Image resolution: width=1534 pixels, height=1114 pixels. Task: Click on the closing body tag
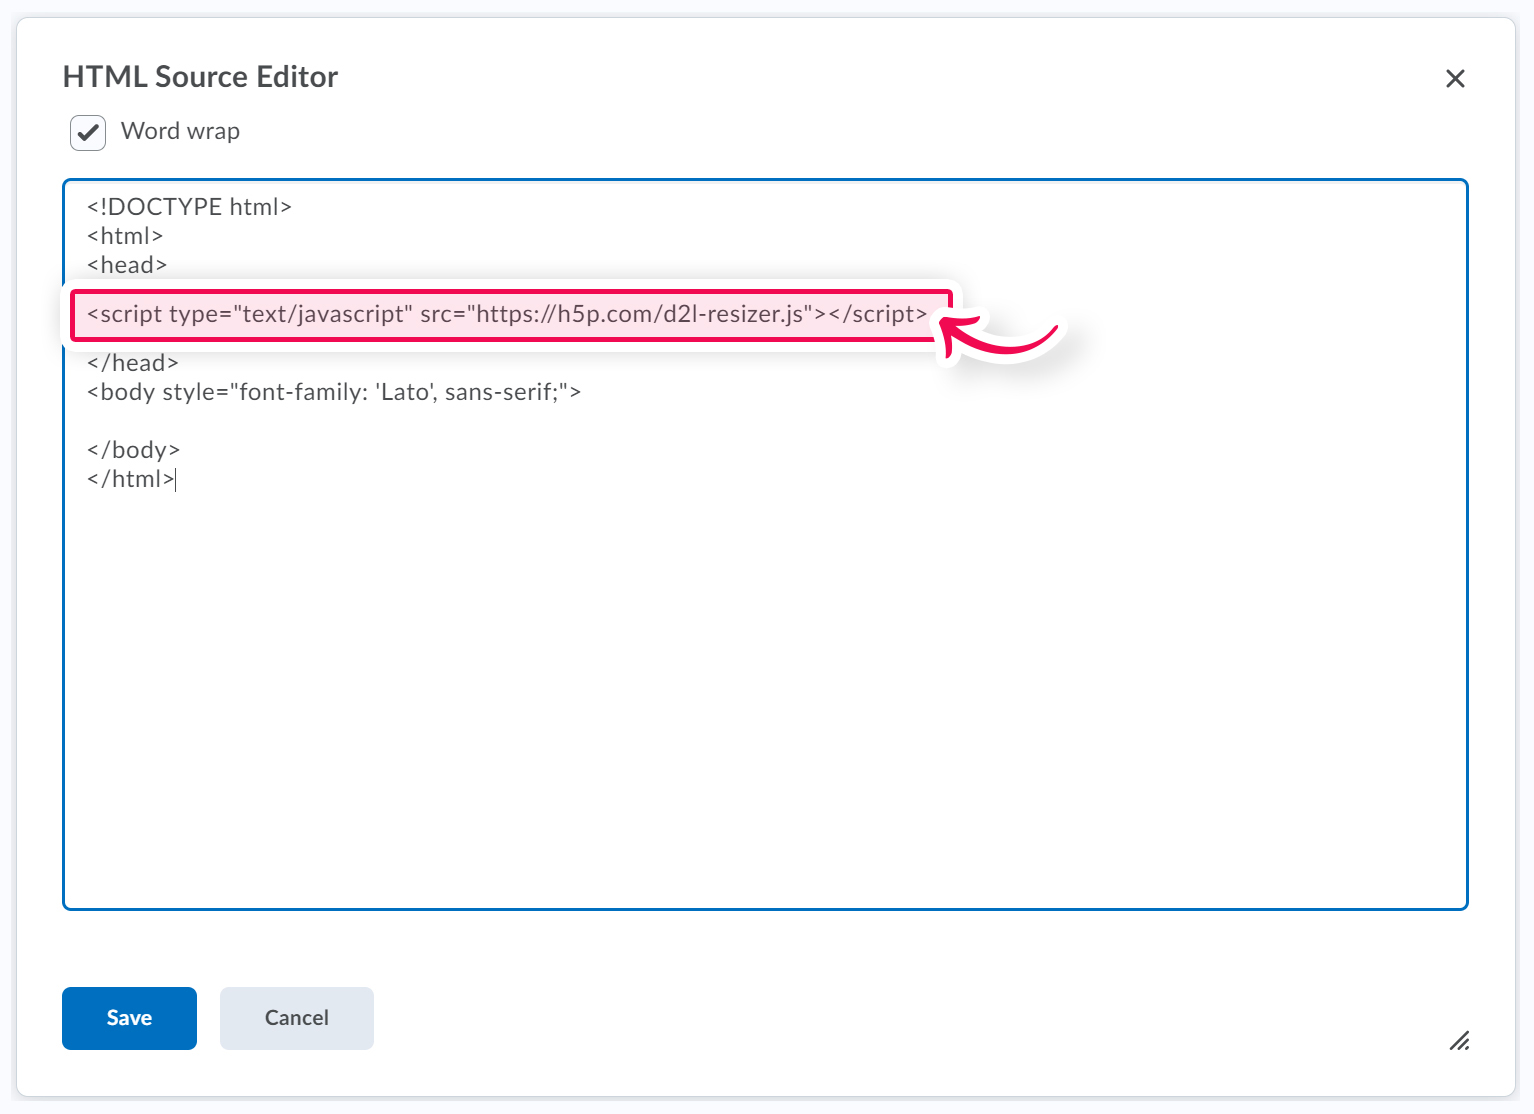click(x=134, y=450)
